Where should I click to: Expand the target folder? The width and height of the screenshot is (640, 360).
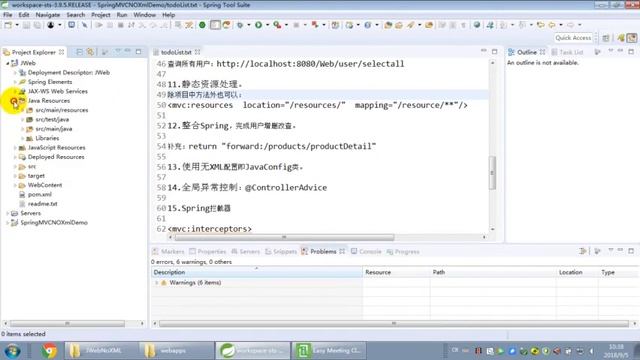click(15, 176)
